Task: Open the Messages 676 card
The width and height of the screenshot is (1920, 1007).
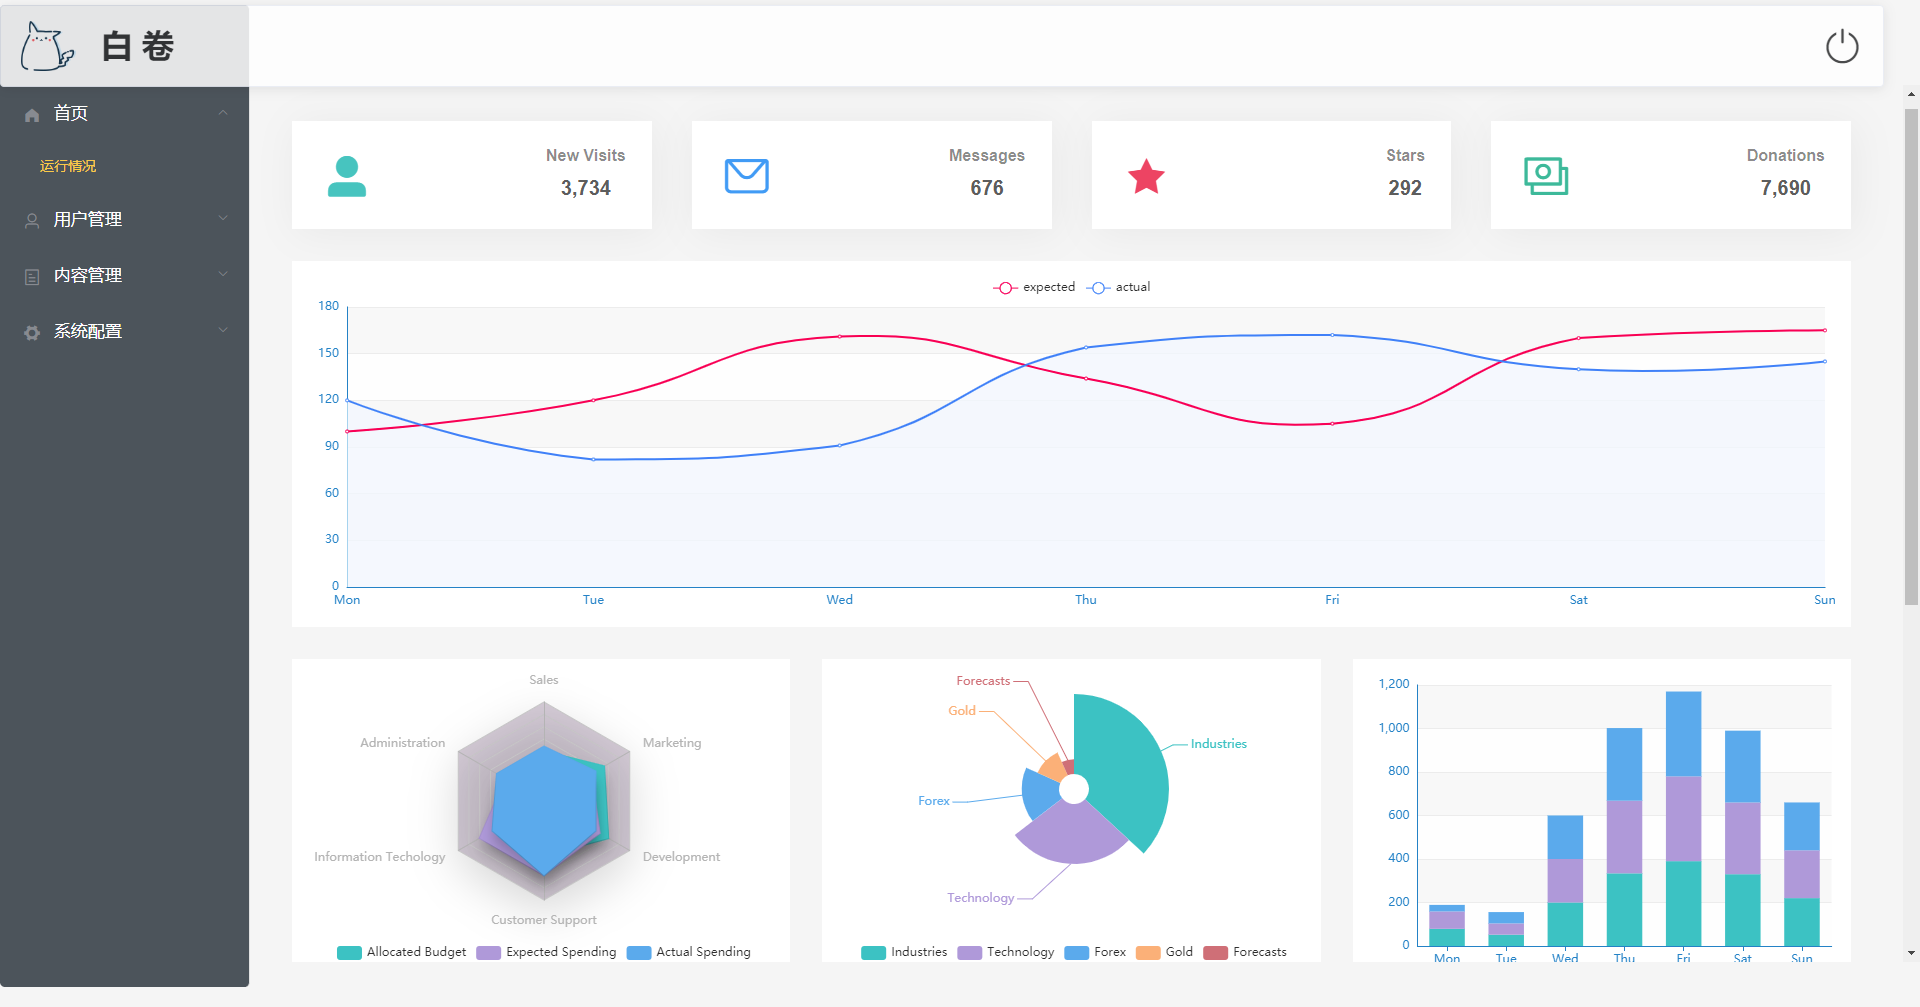Action: click(872, 175)
